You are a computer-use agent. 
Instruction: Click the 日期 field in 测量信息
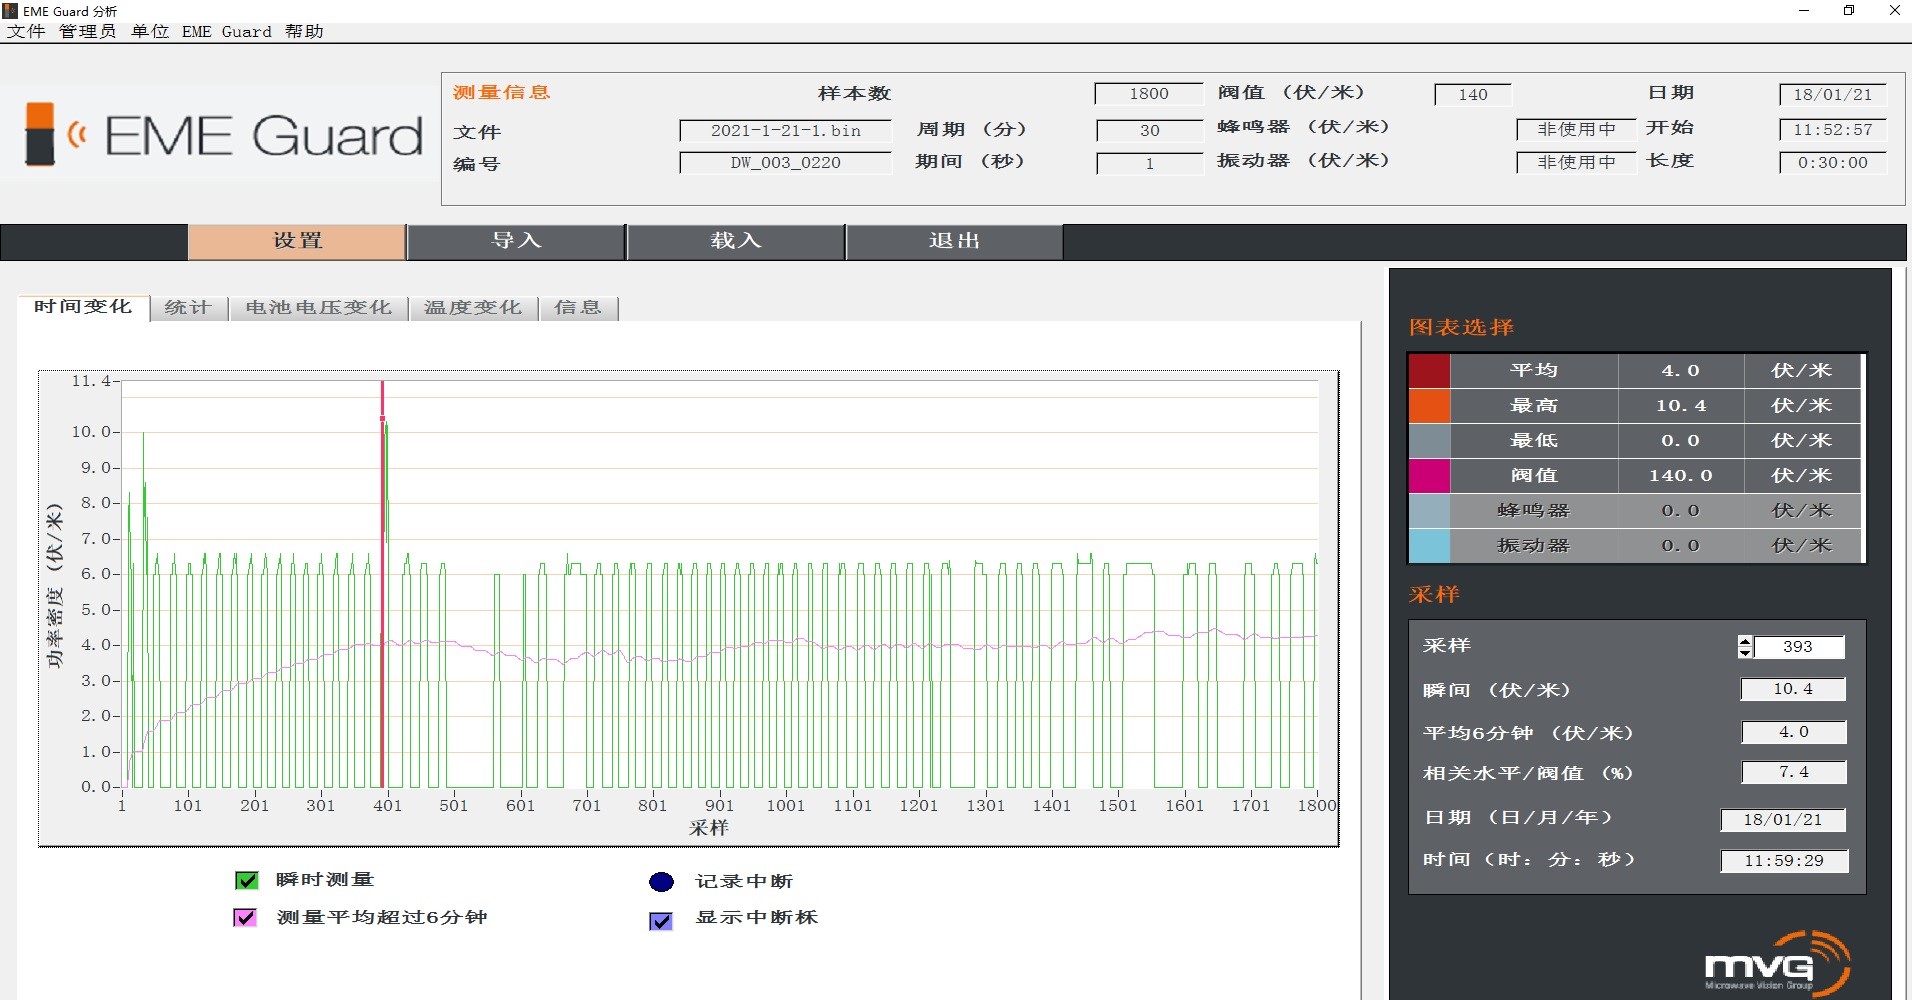click(1832, 95)
